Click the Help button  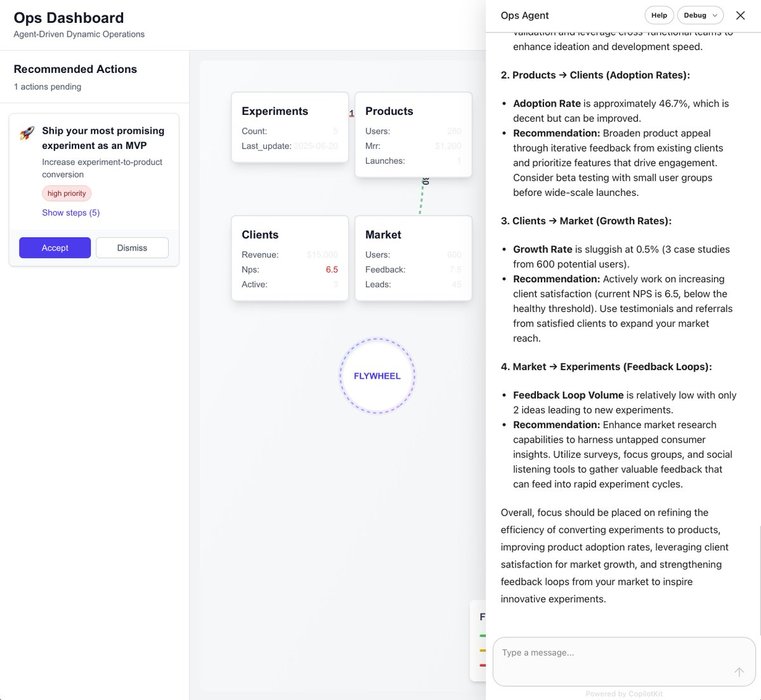pyautogui.click(x=659, y=15)
